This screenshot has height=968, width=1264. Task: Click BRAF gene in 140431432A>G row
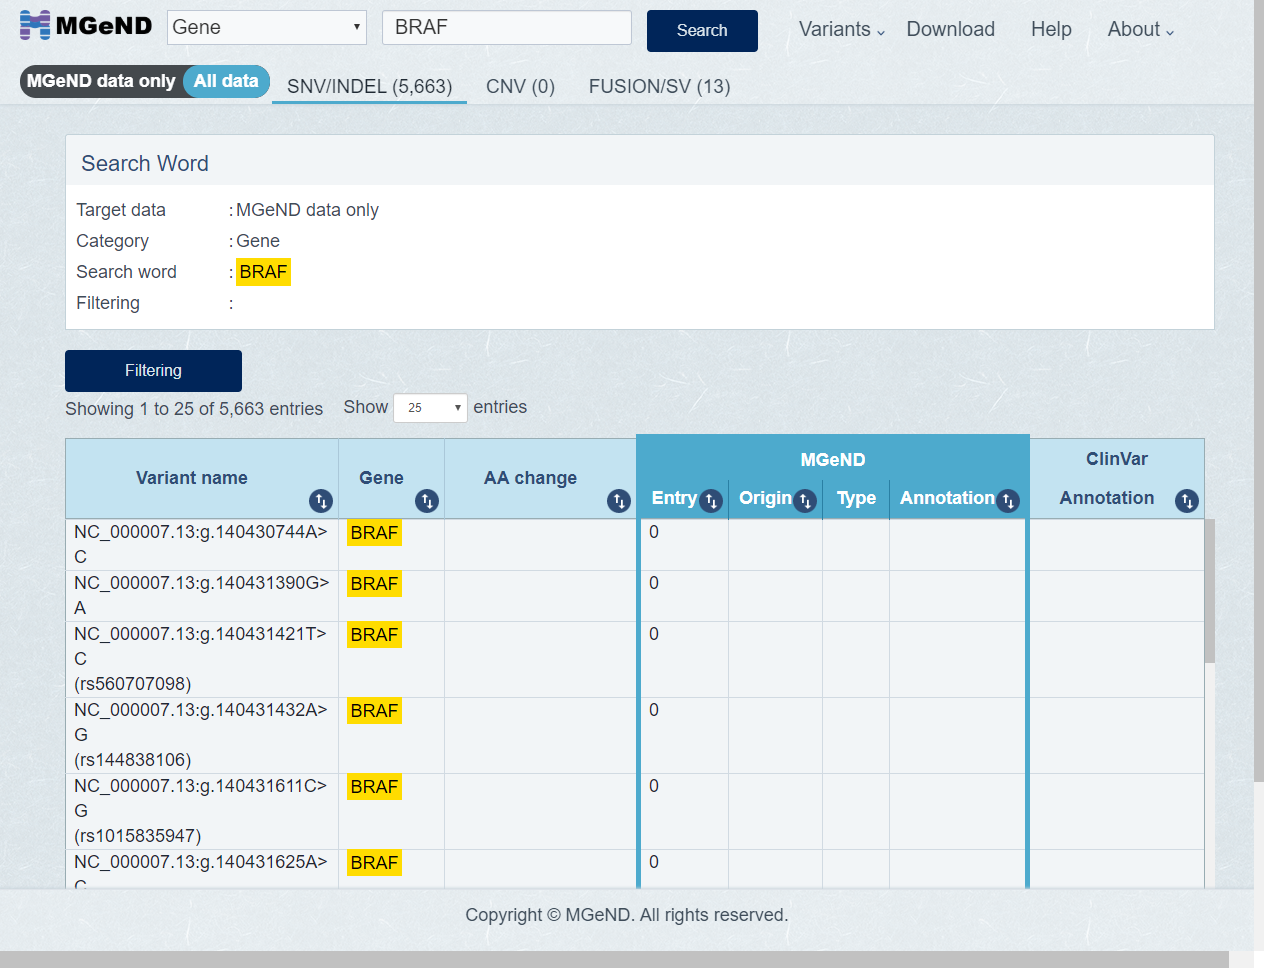(x=374, y=711)
